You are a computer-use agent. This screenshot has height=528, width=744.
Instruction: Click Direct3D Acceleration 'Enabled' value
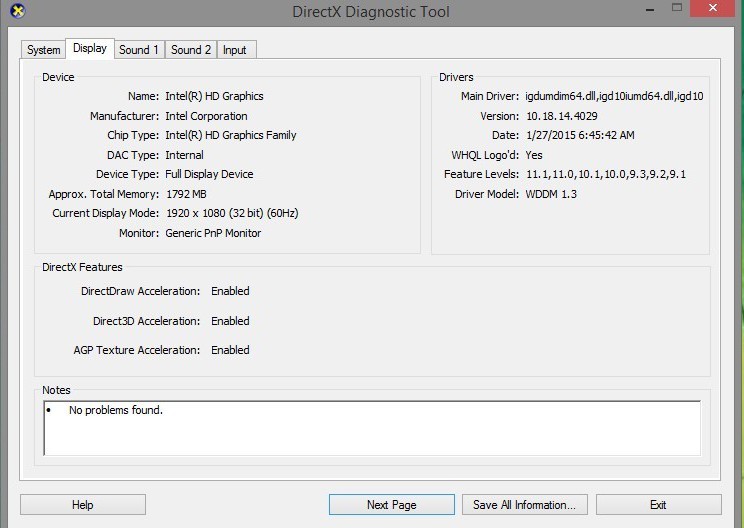click(x=230, y=321)
